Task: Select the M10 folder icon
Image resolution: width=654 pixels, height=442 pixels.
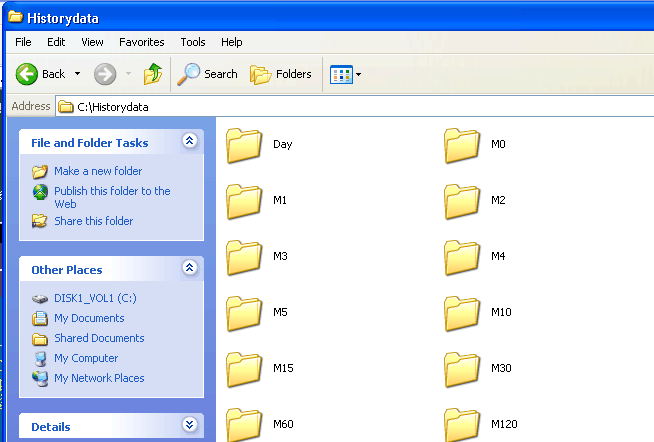Action: tap(462, 314)
